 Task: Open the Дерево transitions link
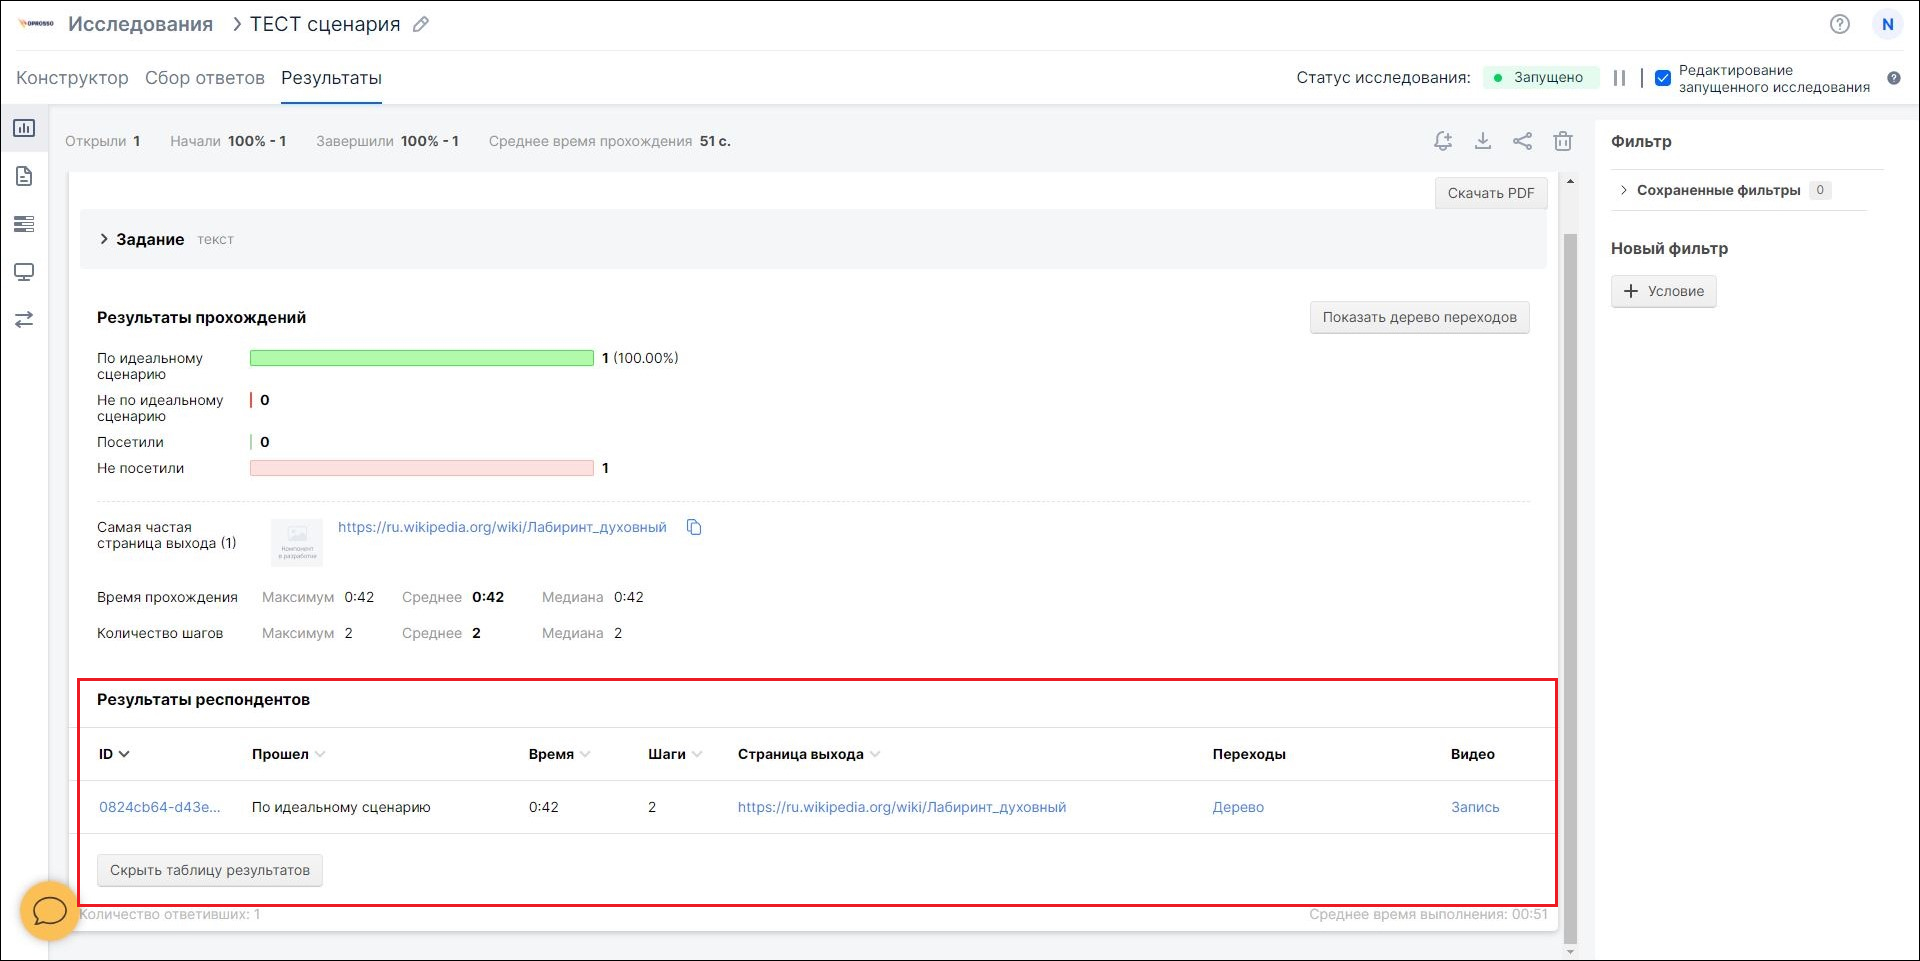(1238, 807)
